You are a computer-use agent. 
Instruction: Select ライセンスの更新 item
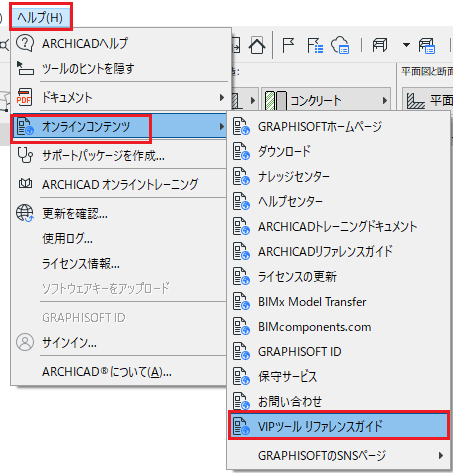coord(338,276)
